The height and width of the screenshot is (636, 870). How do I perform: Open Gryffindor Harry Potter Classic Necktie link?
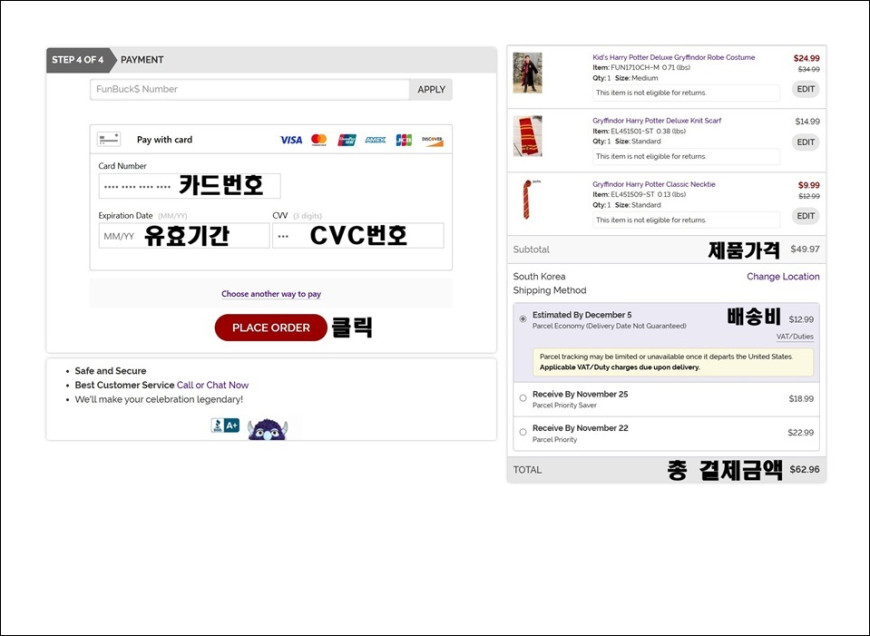tap(654, 184)
